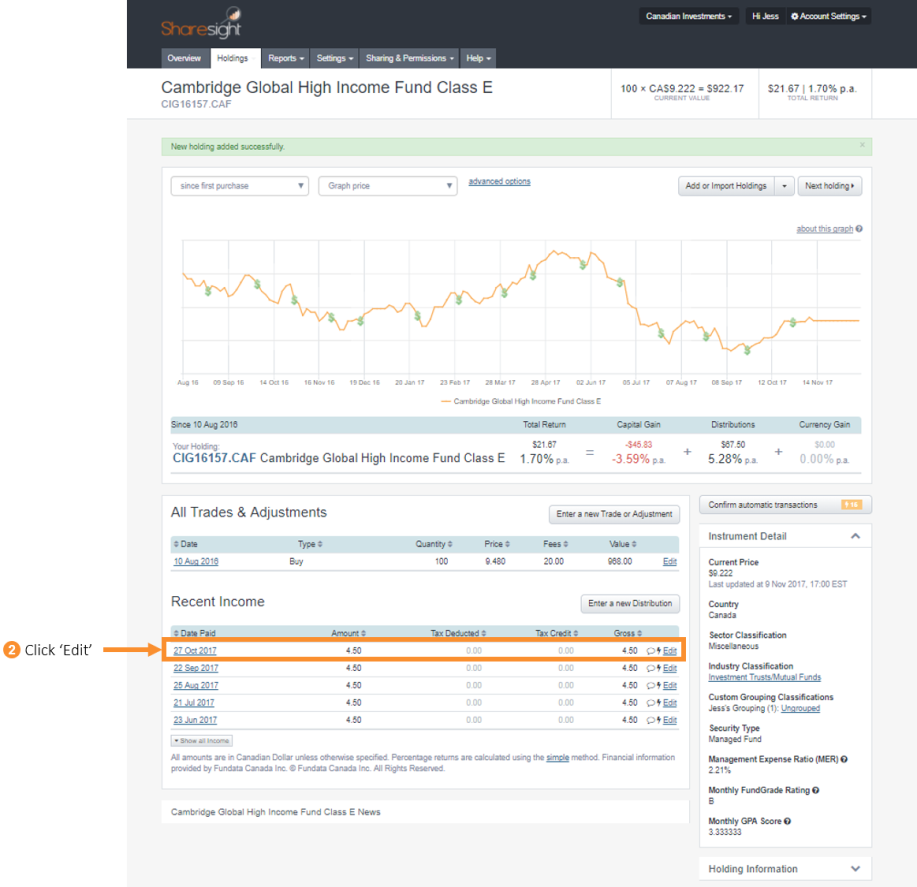Click help icon beside Monthly GPA Score

[788, 821]
